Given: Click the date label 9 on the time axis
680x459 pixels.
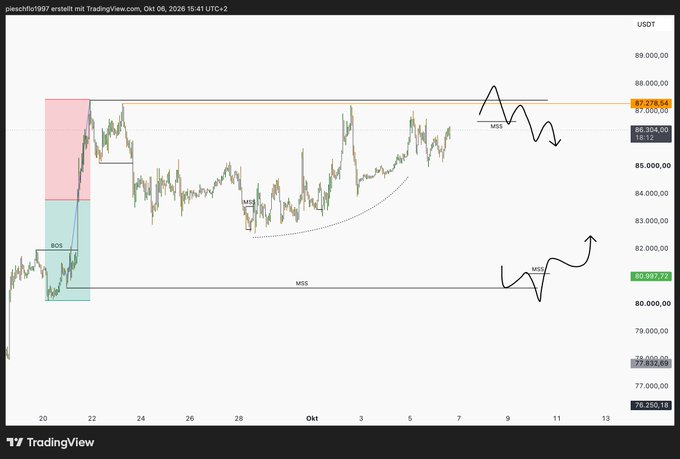Looking at the screenshot, I should (508, 419).
